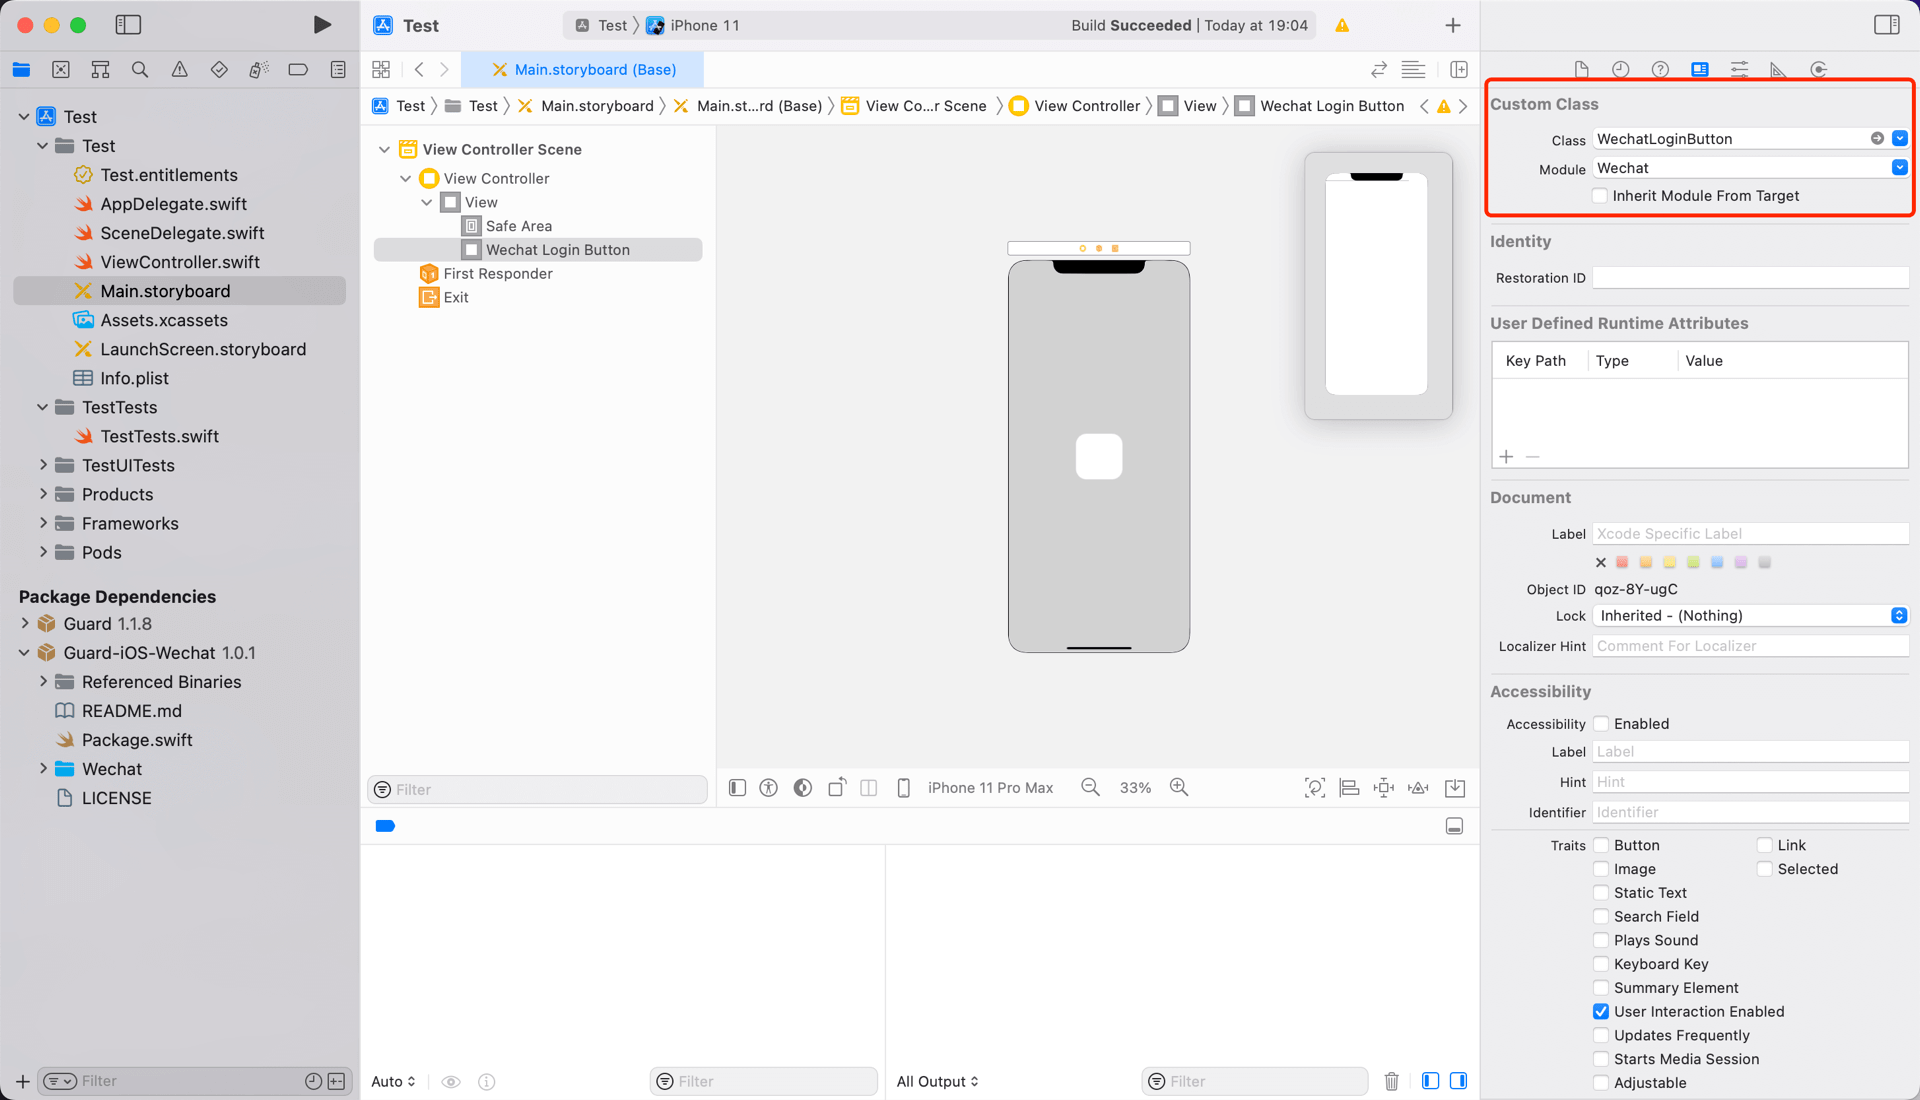
Task: Open the library plus button
Action: (x=1452, y=25)
